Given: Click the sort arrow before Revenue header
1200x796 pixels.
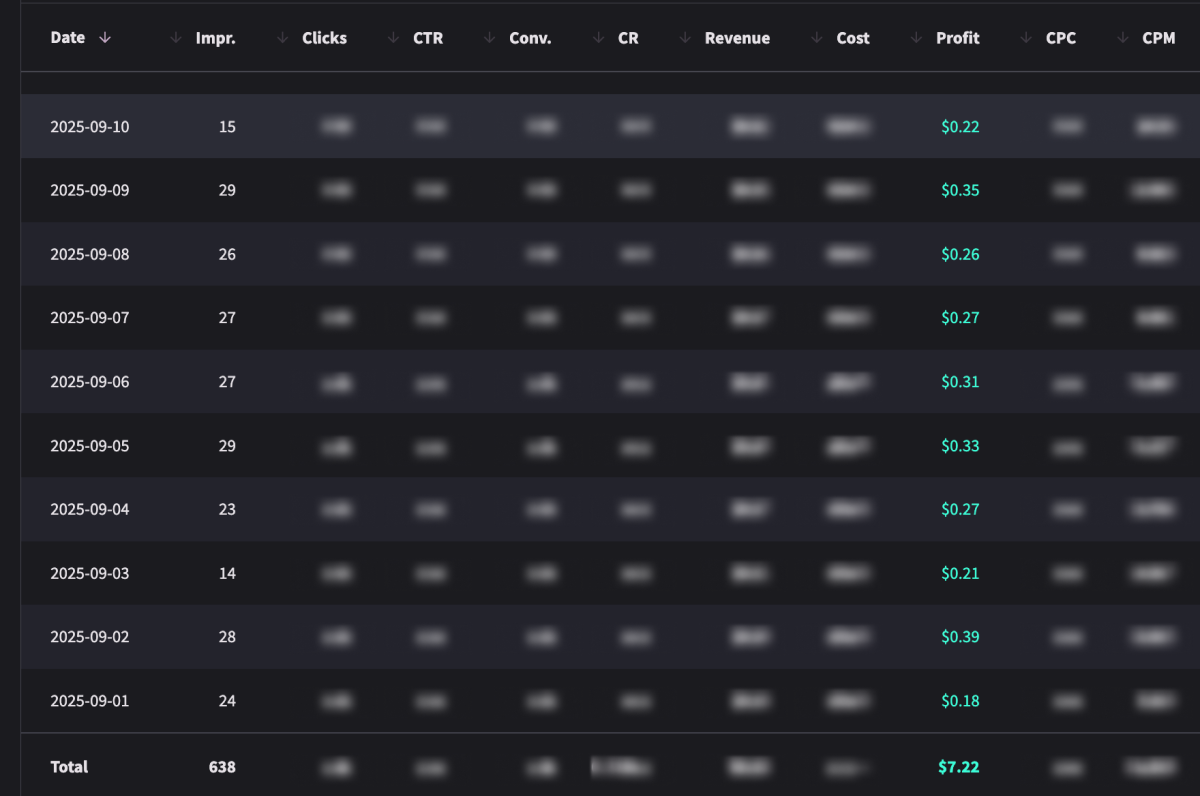Looking at the screenshot, I should [685, 38].
